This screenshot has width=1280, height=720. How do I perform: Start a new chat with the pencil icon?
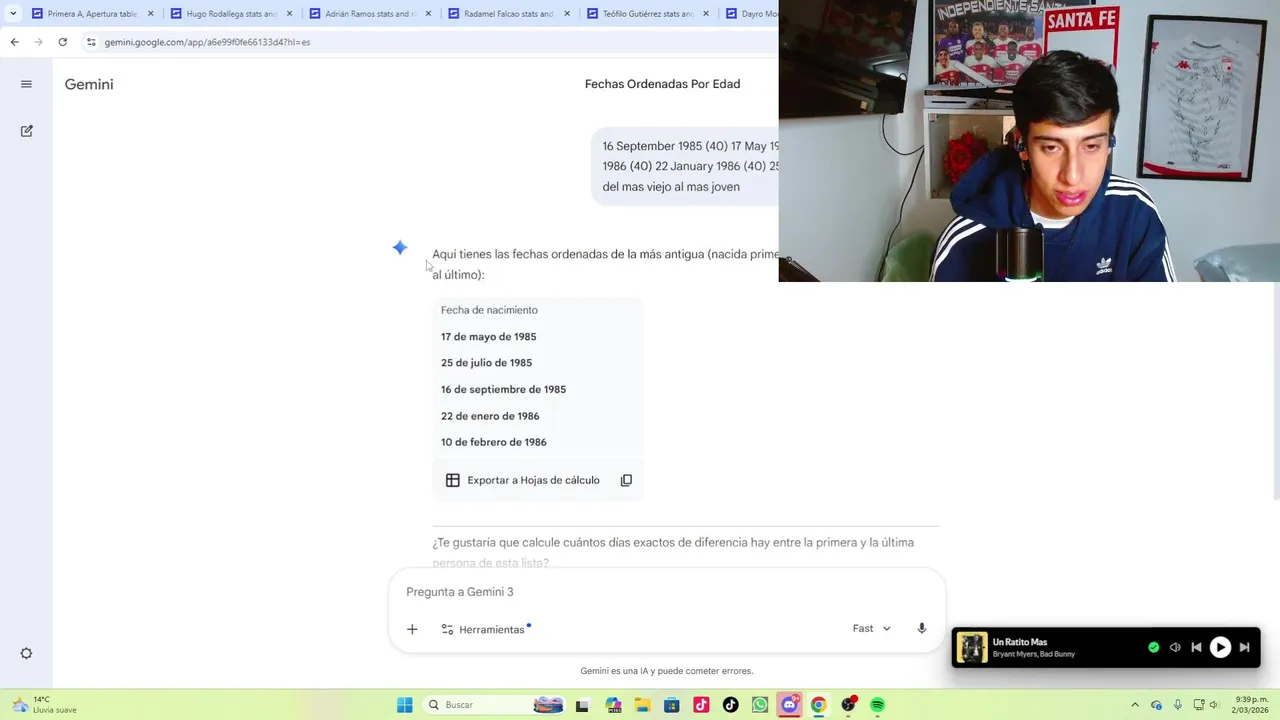coord(26,131)
